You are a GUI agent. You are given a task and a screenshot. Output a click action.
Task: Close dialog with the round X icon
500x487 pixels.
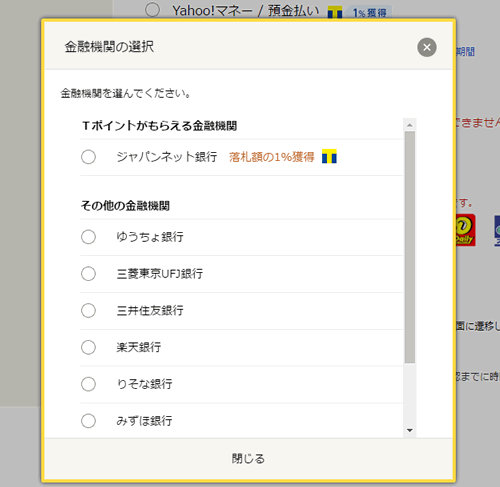point(427,47)
